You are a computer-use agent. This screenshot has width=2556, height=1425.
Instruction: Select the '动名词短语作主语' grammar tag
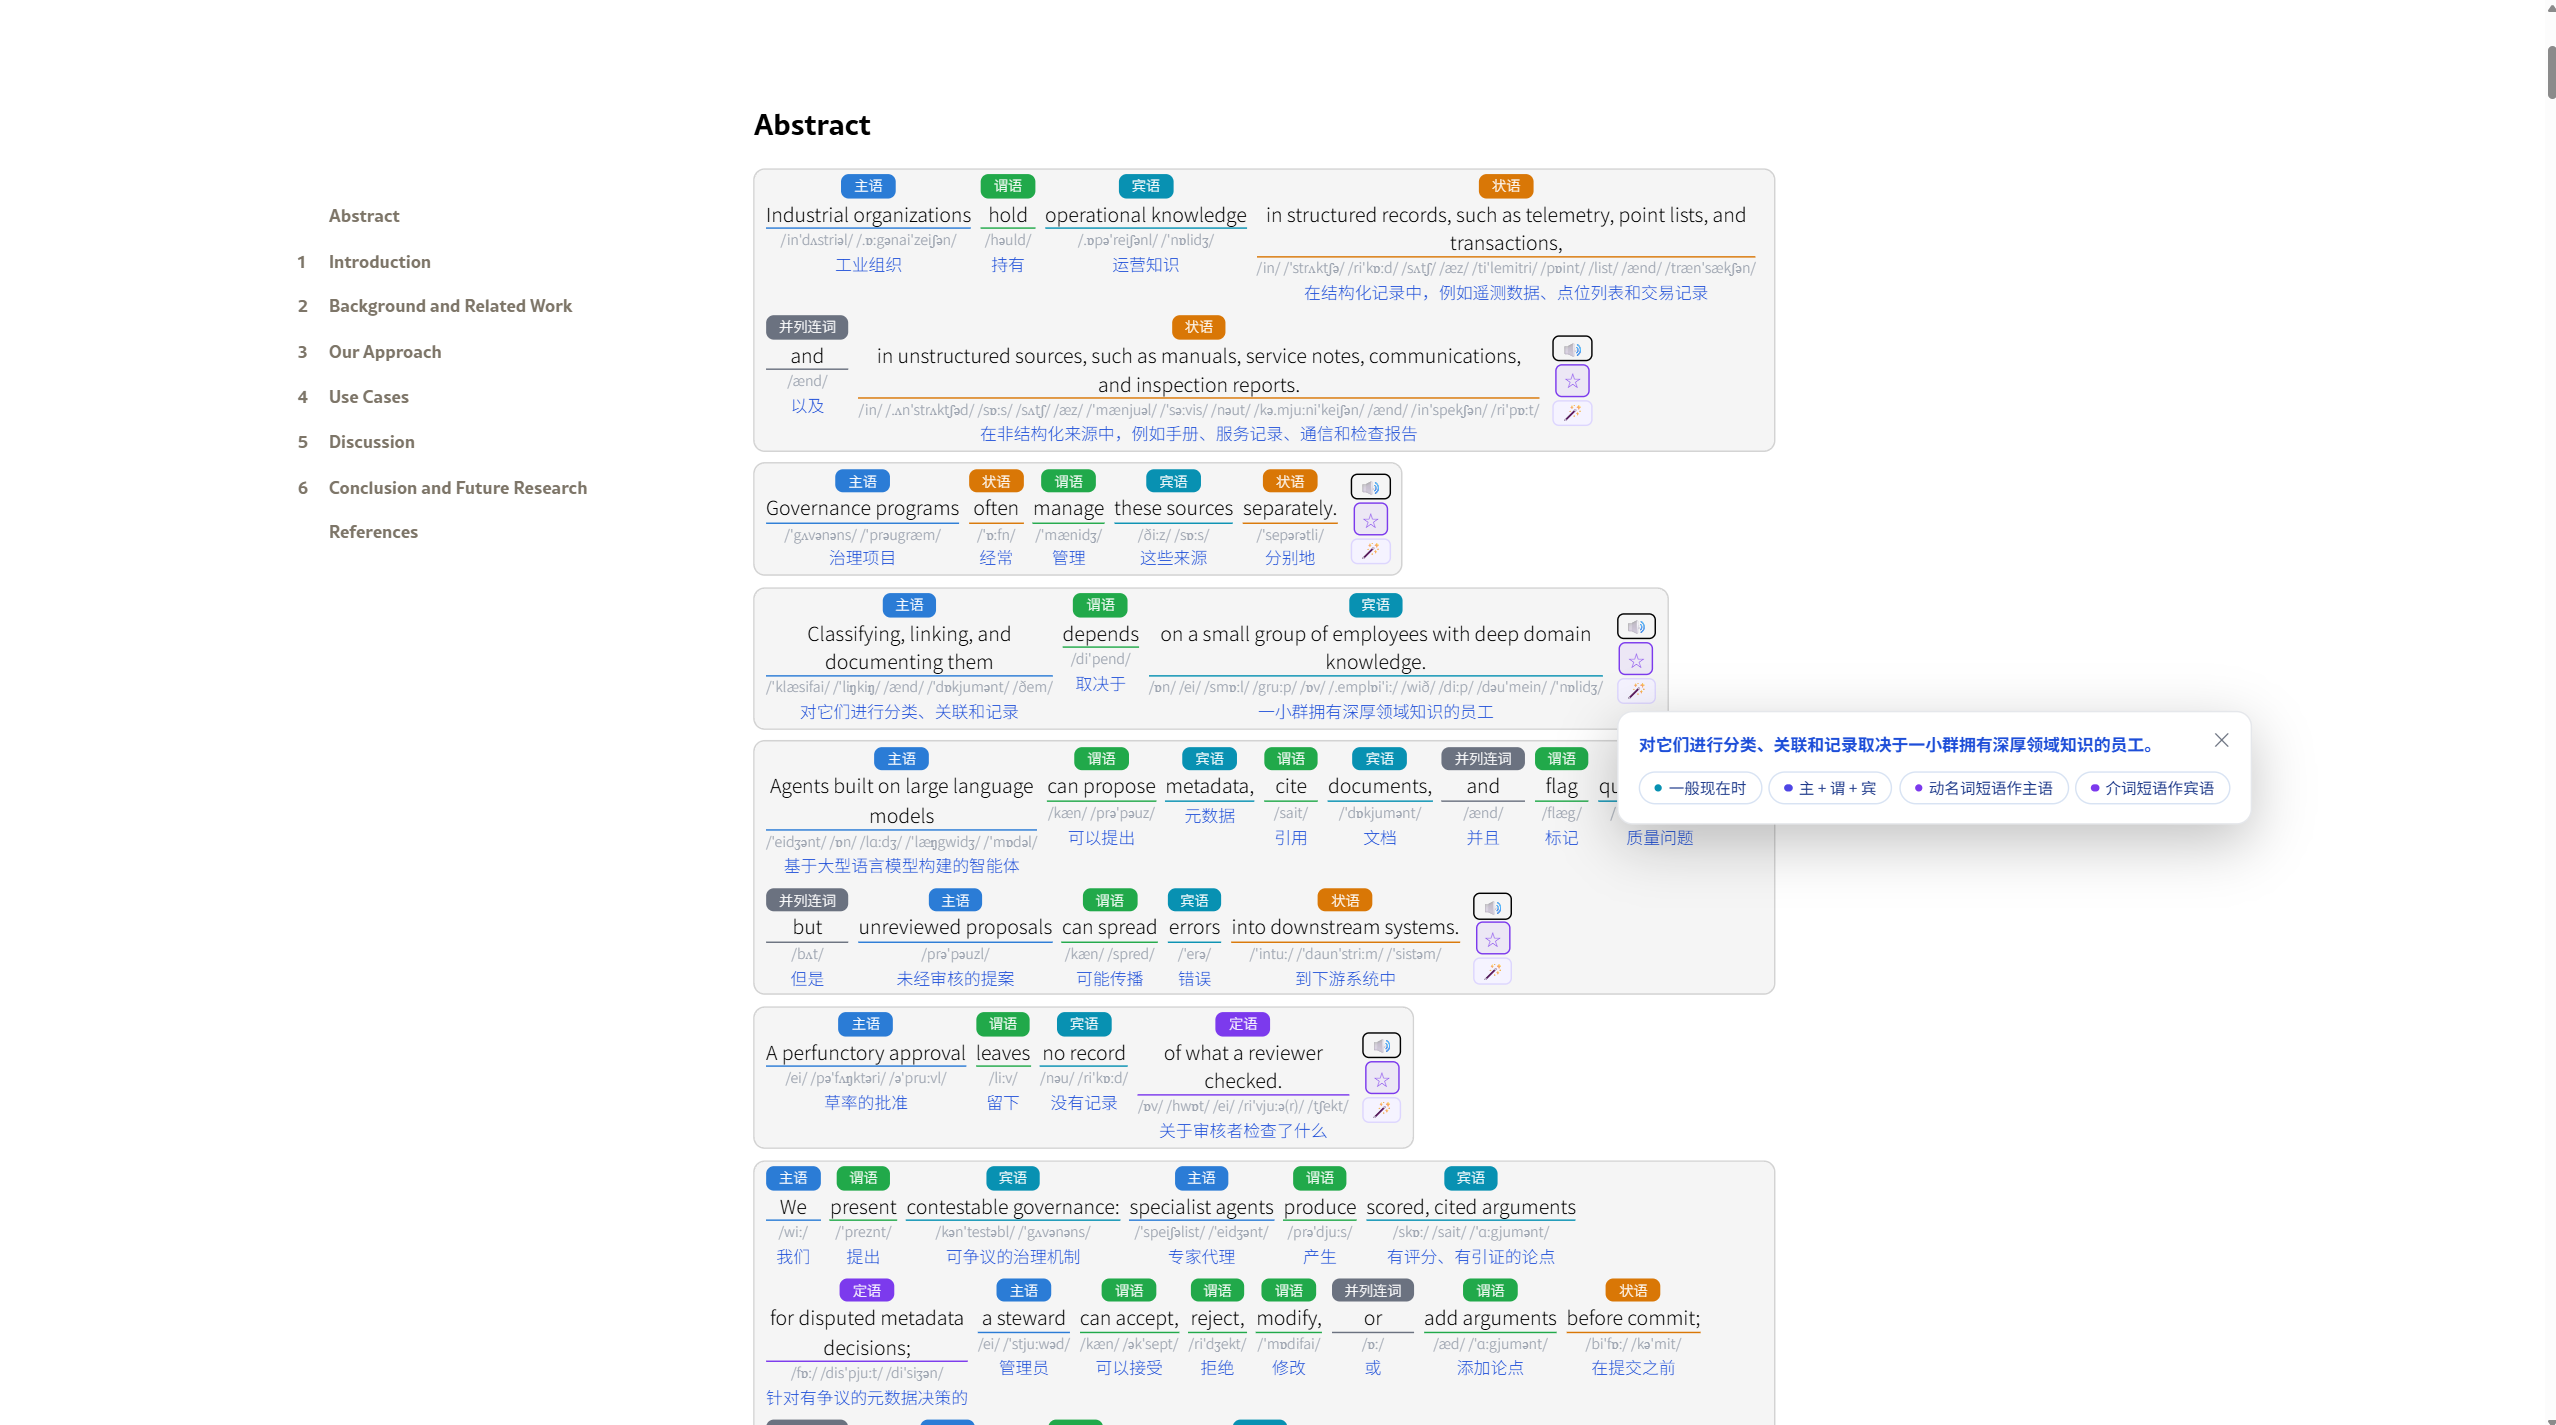pyautogui.click(x=1984, y=788)
